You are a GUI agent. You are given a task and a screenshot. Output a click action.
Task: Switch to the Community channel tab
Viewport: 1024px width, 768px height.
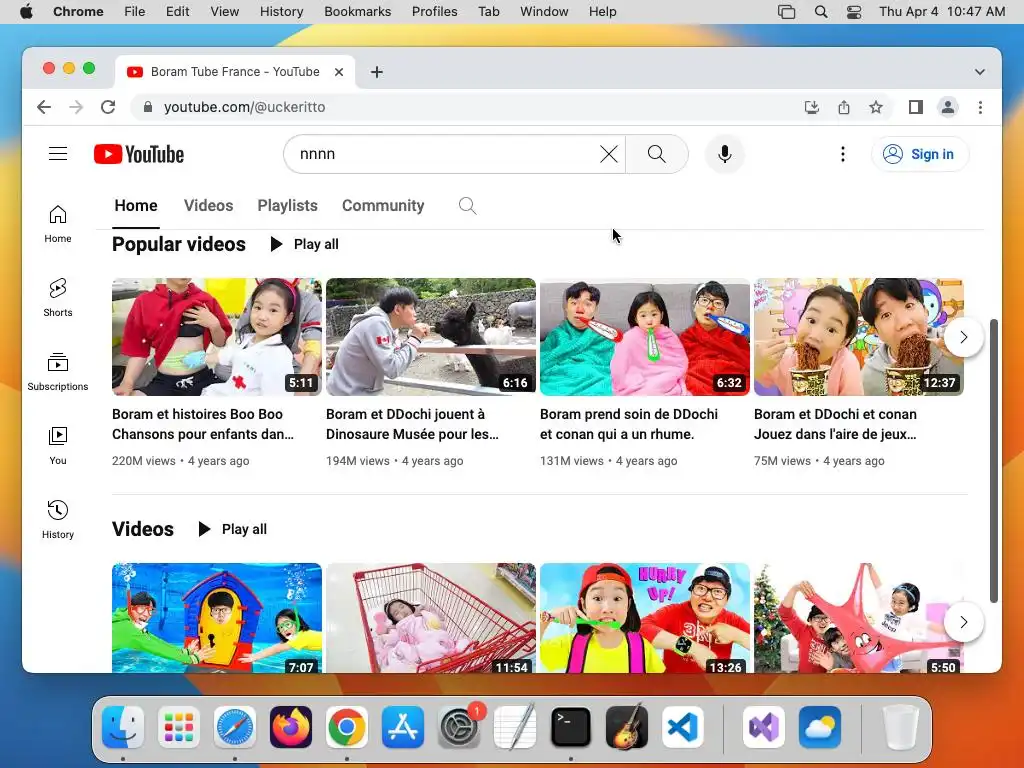[383, 206]
